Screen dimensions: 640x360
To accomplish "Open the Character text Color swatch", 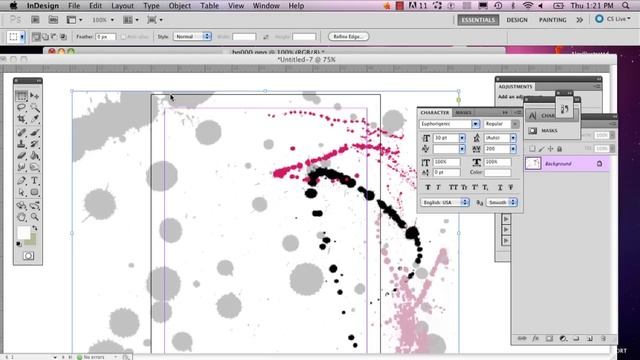I will (x=497, y=173).
